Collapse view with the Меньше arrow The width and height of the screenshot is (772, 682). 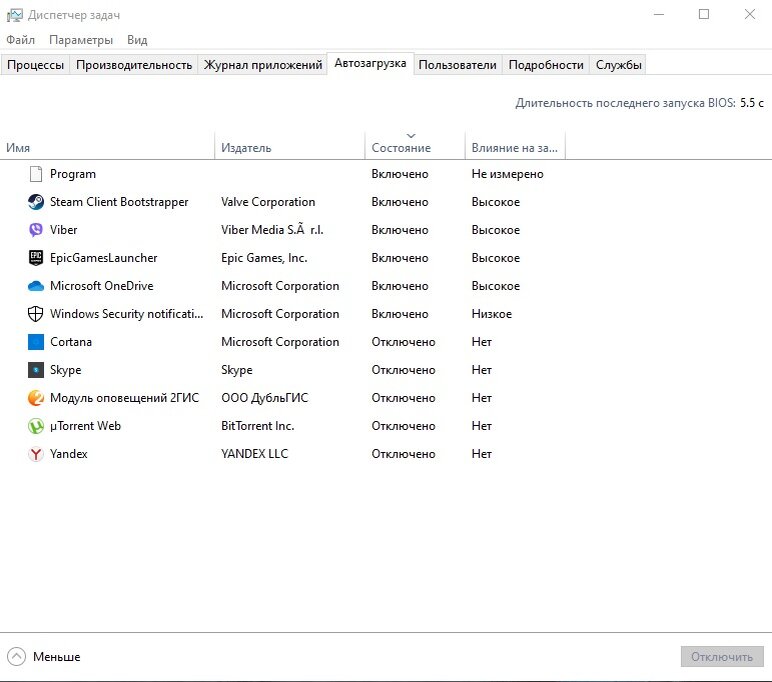(x=16, y=656)
